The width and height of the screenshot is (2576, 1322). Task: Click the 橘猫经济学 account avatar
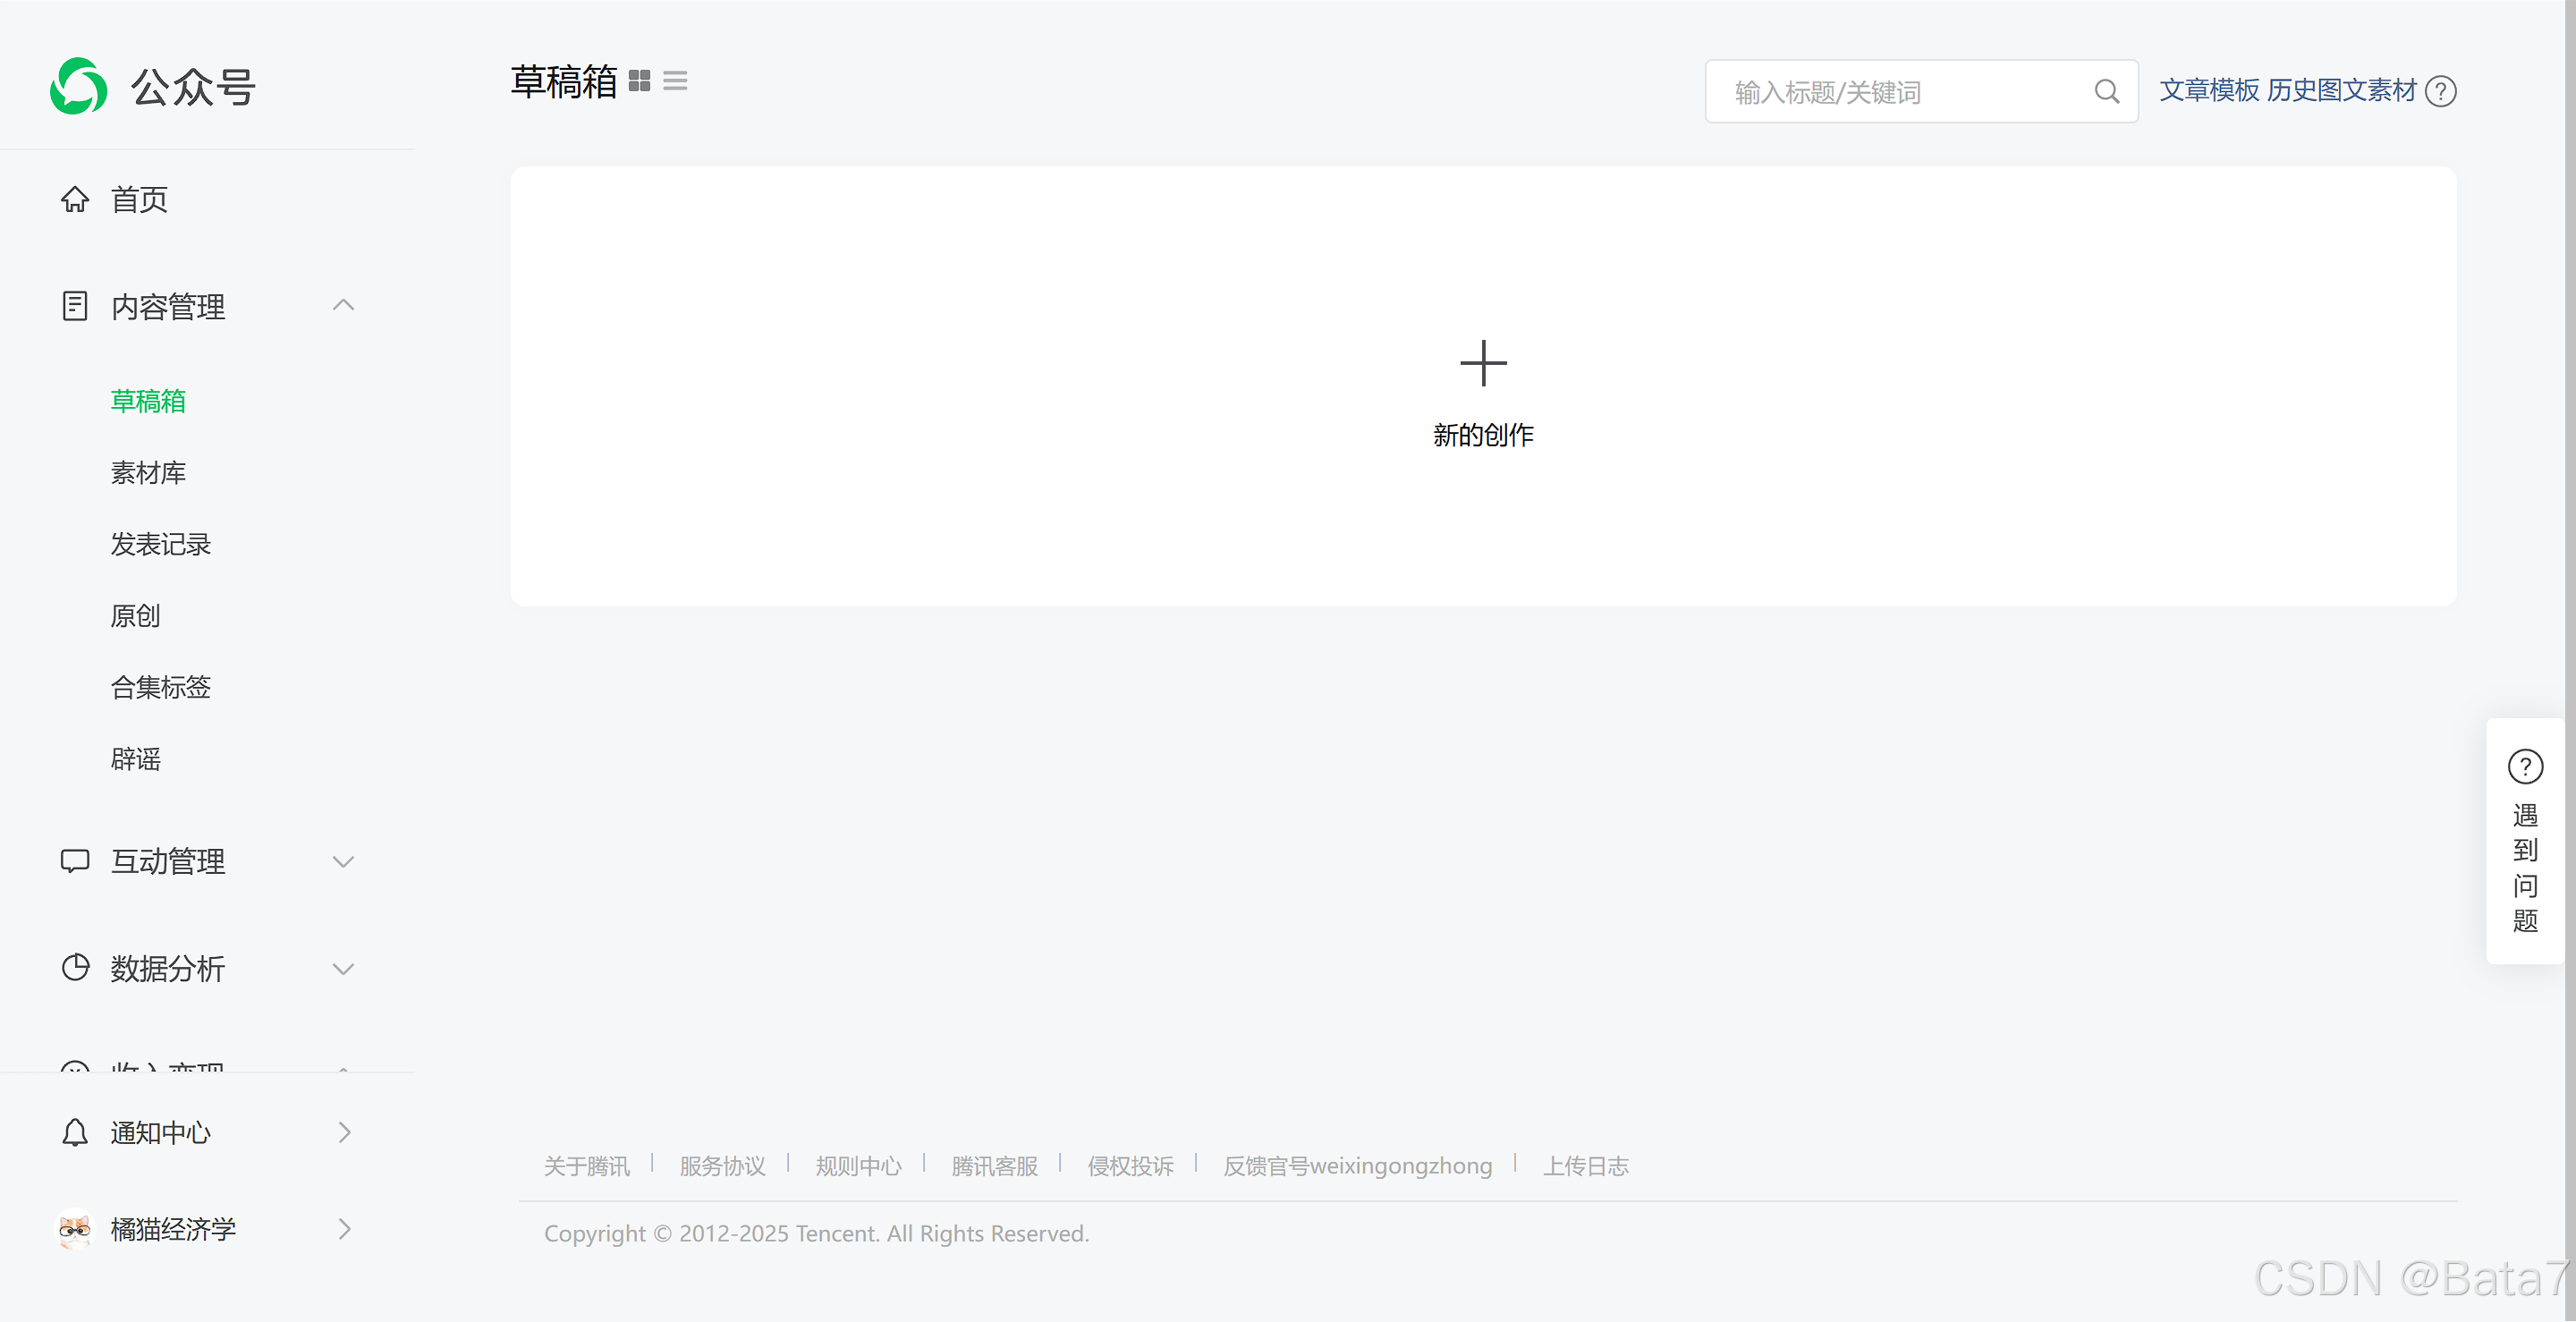(x=75, y=1229)
